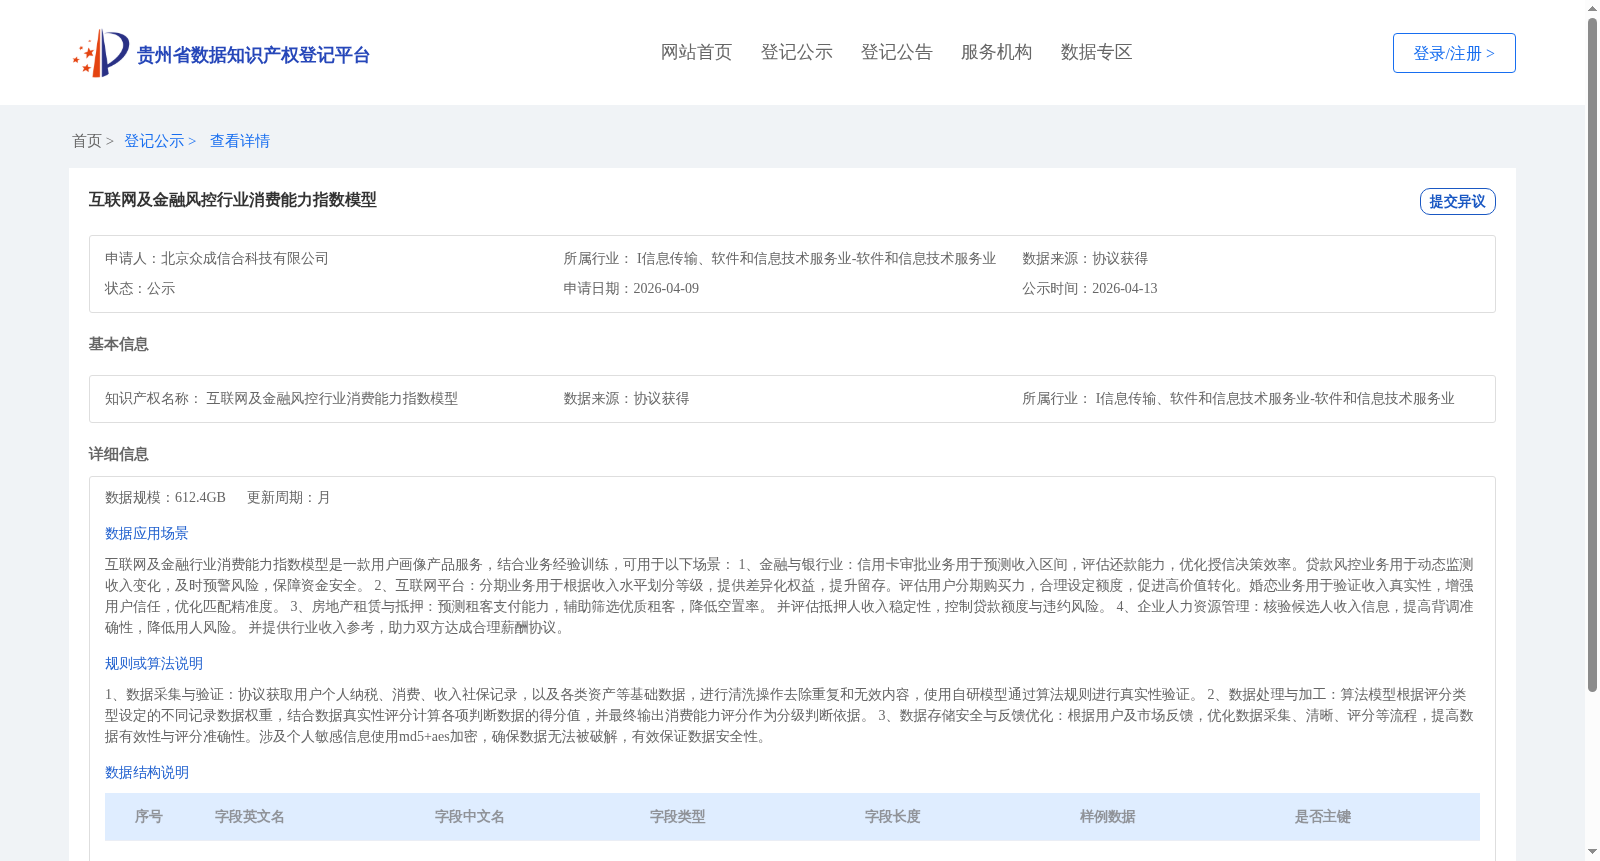Click the 状态：公示 field

[x=140, y=289]
